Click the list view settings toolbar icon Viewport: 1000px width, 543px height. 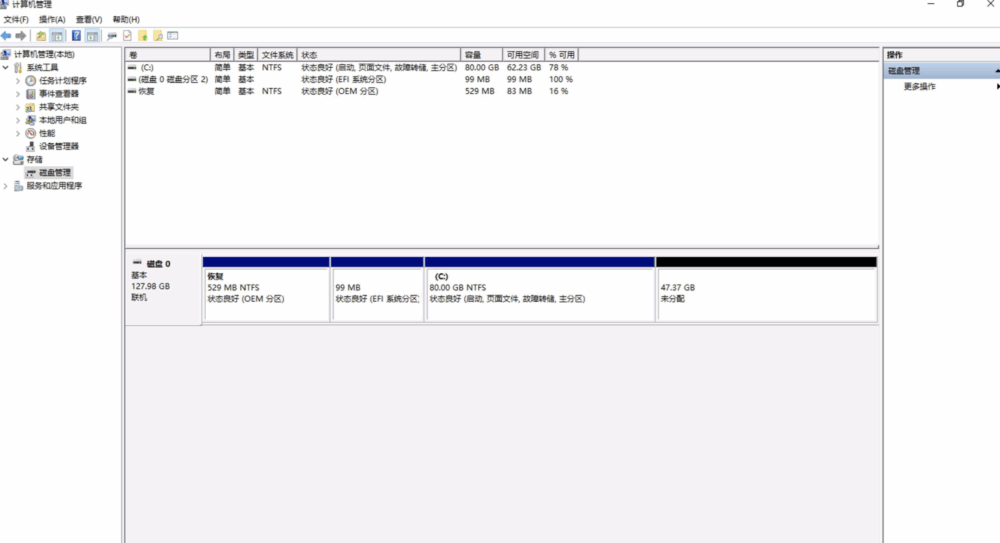point(173,36)
